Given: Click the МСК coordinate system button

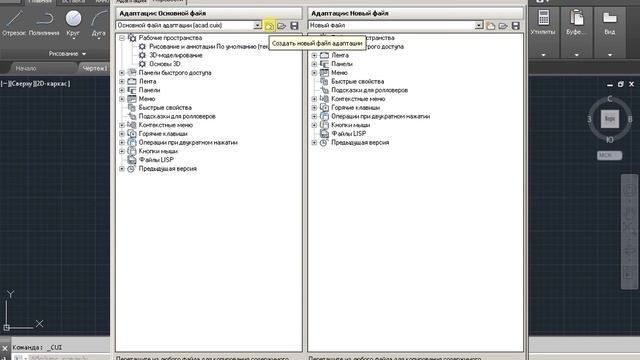Looking at the screenshot, I should pyautogui.click(x=609, y=155).
